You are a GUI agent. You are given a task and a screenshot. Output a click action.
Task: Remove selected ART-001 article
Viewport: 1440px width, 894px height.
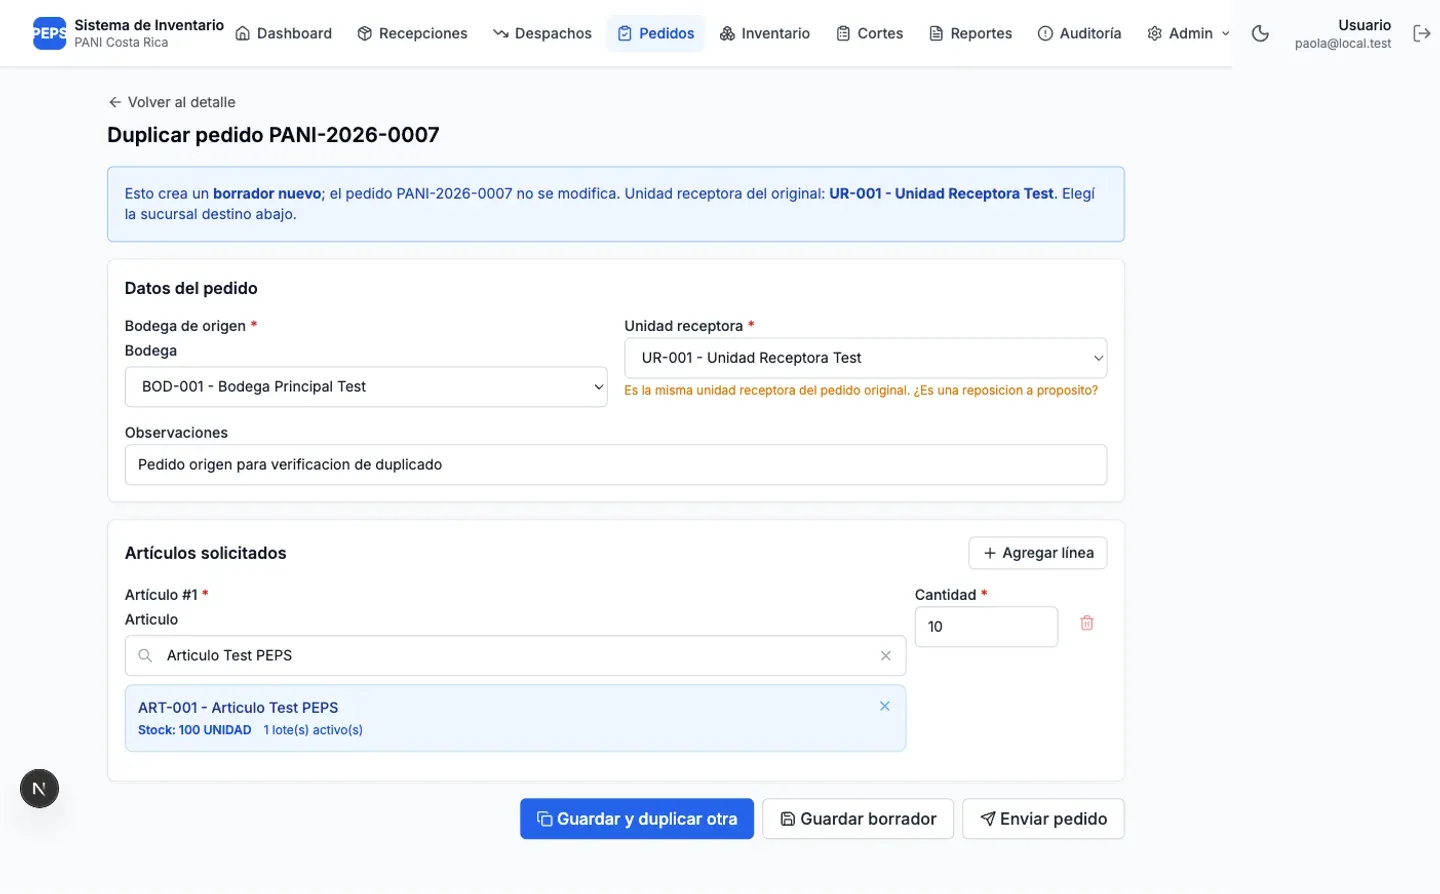(884, 706)
